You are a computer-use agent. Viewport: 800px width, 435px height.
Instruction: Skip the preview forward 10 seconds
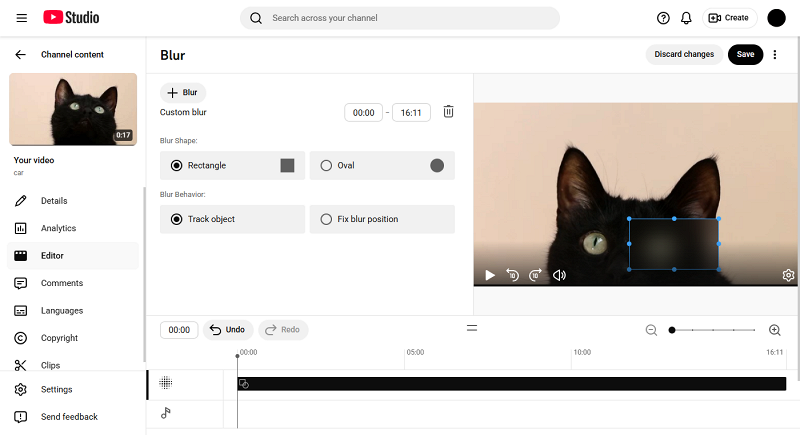(535, 275)
